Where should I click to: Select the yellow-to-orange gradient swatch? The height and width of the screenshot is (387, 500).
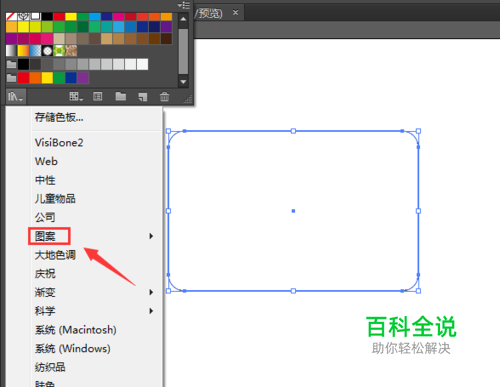[23, 51]
